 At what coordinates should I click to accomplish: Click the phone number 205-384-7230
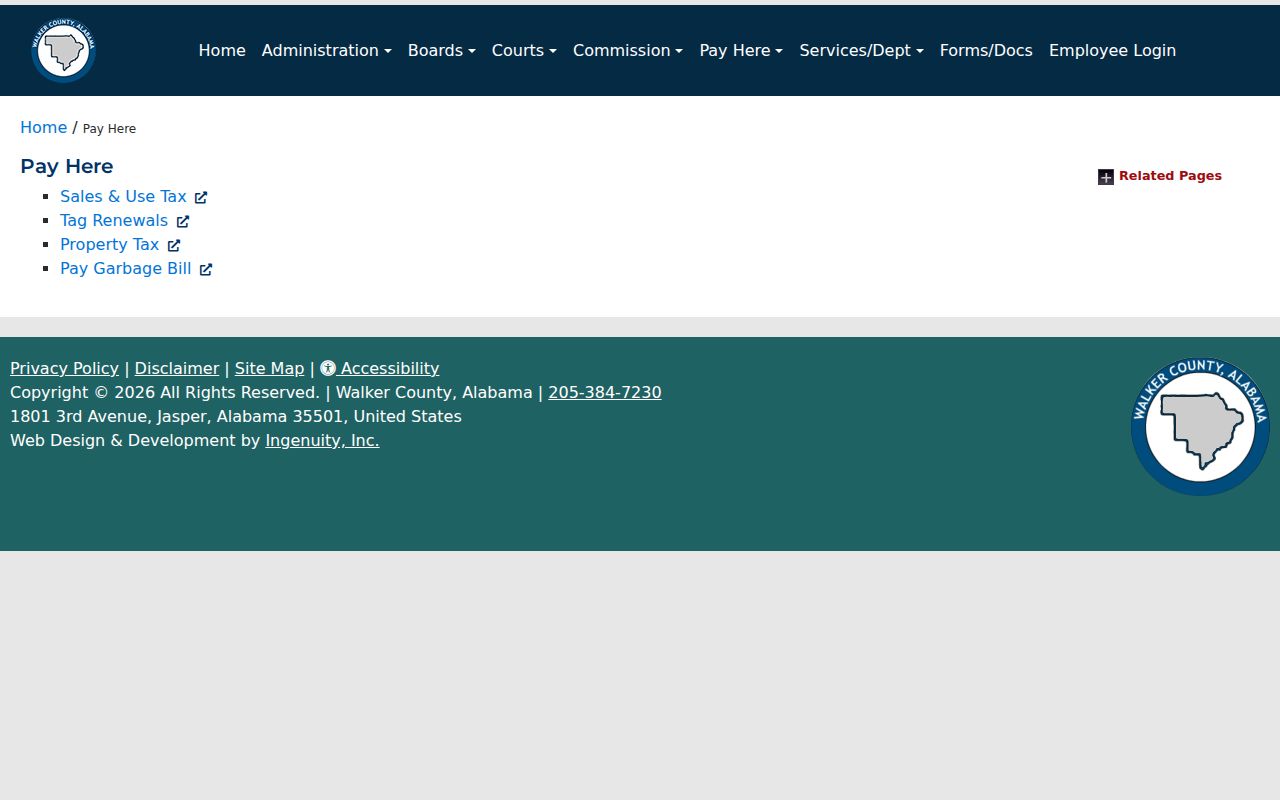click(605, 392)
